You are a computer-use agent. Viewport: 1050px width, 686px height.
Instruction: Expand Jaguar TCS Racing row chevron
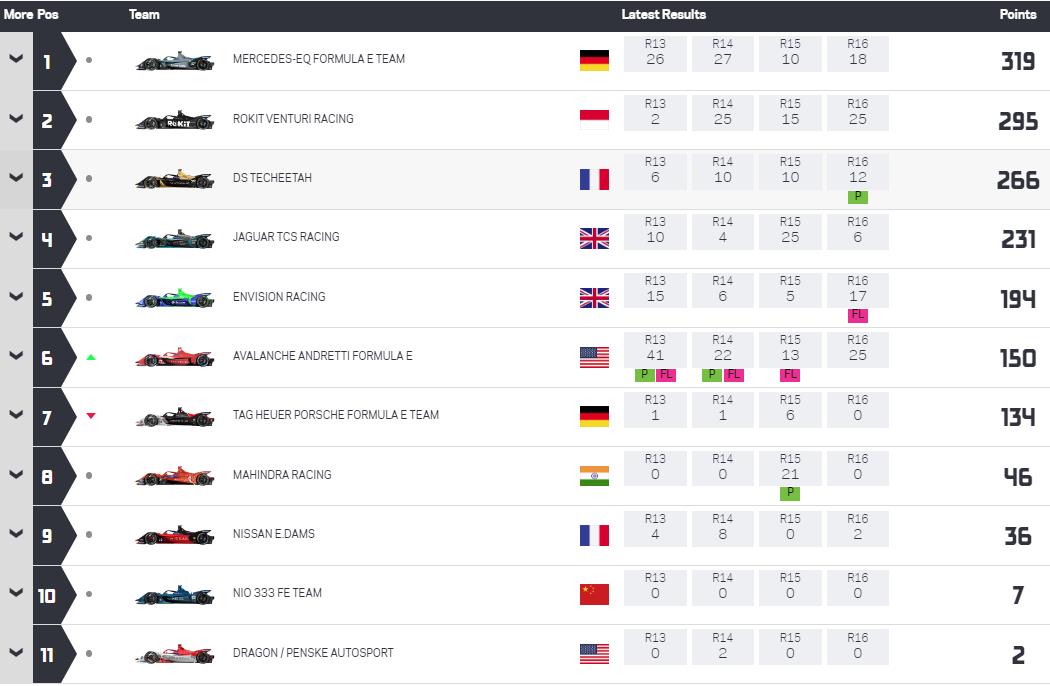16,236
